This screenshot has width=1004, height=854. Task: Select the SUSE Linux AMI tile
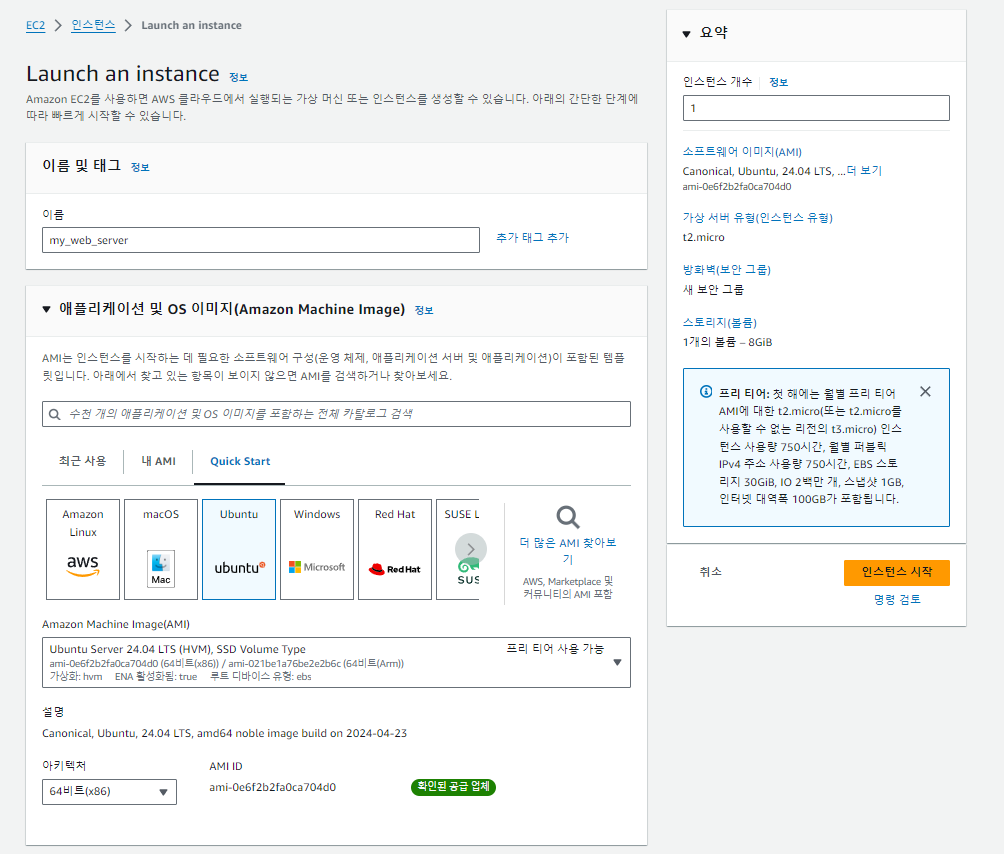pos(458,549)
